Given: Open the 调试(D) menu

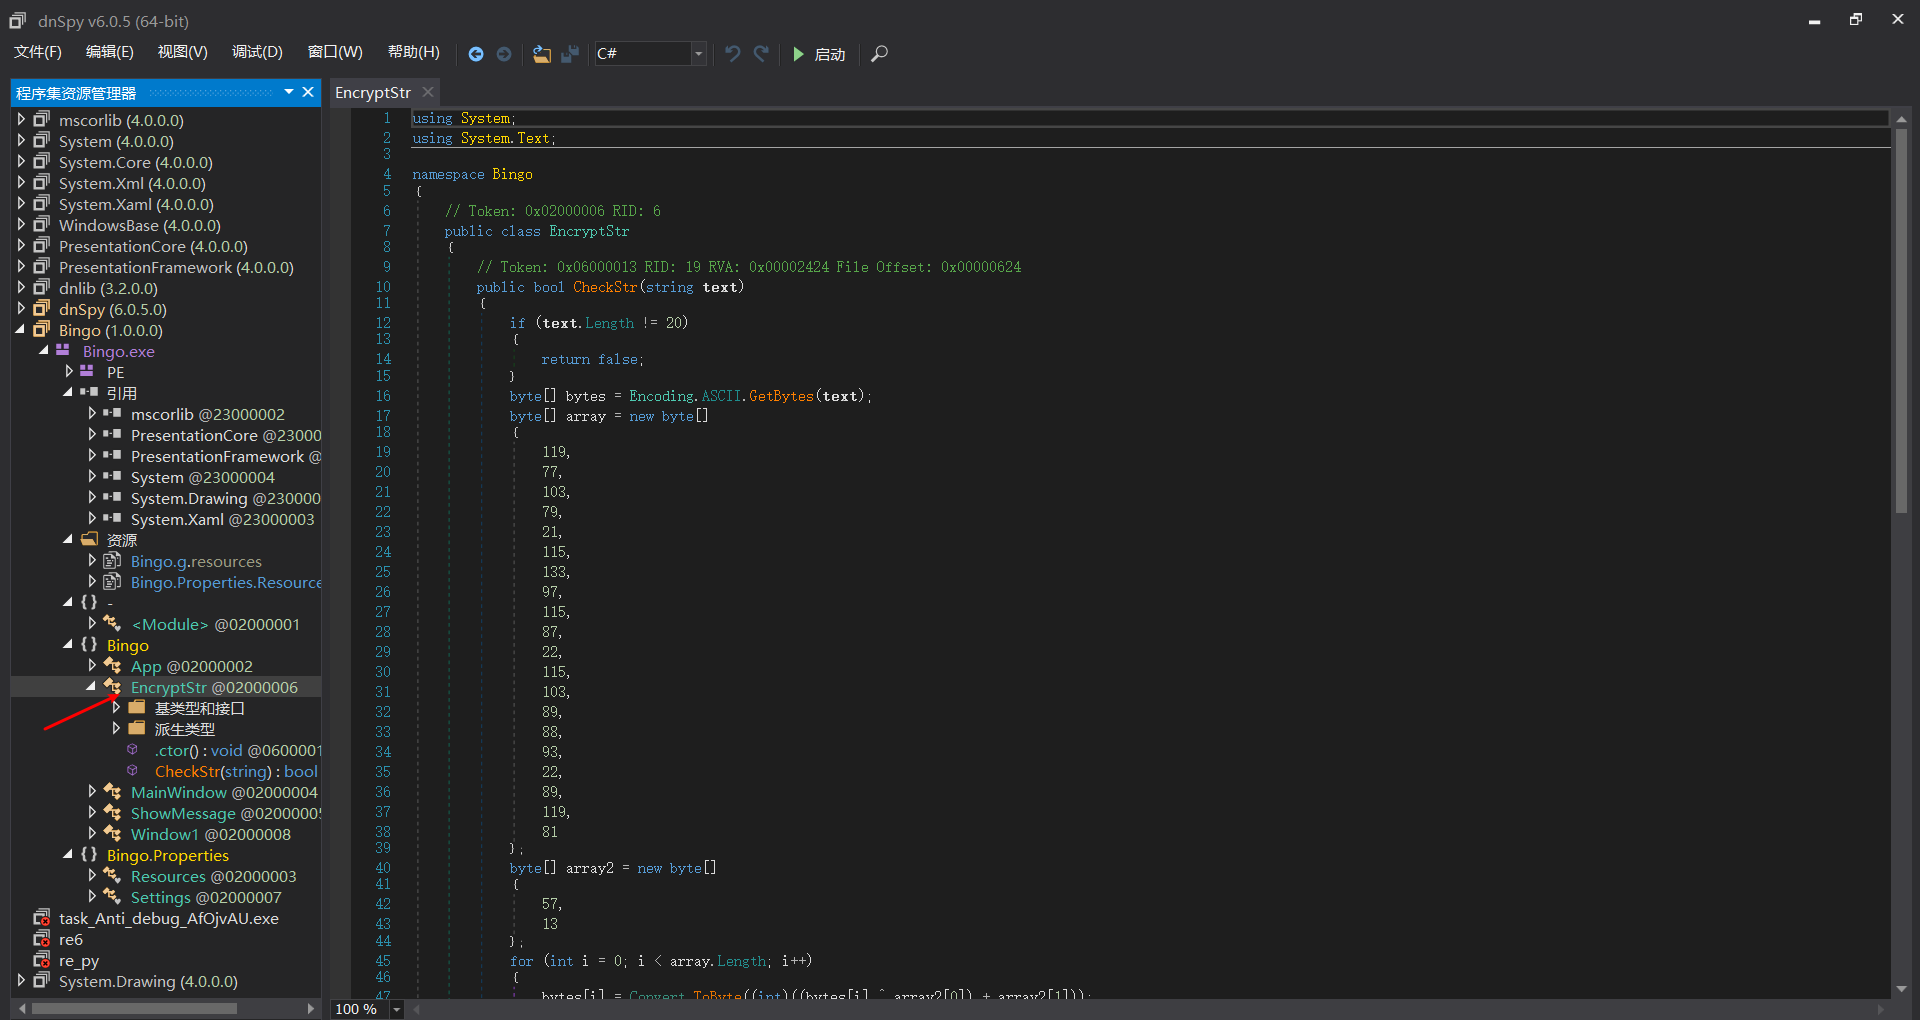Looking at the screenshot, I should (258, 52).
